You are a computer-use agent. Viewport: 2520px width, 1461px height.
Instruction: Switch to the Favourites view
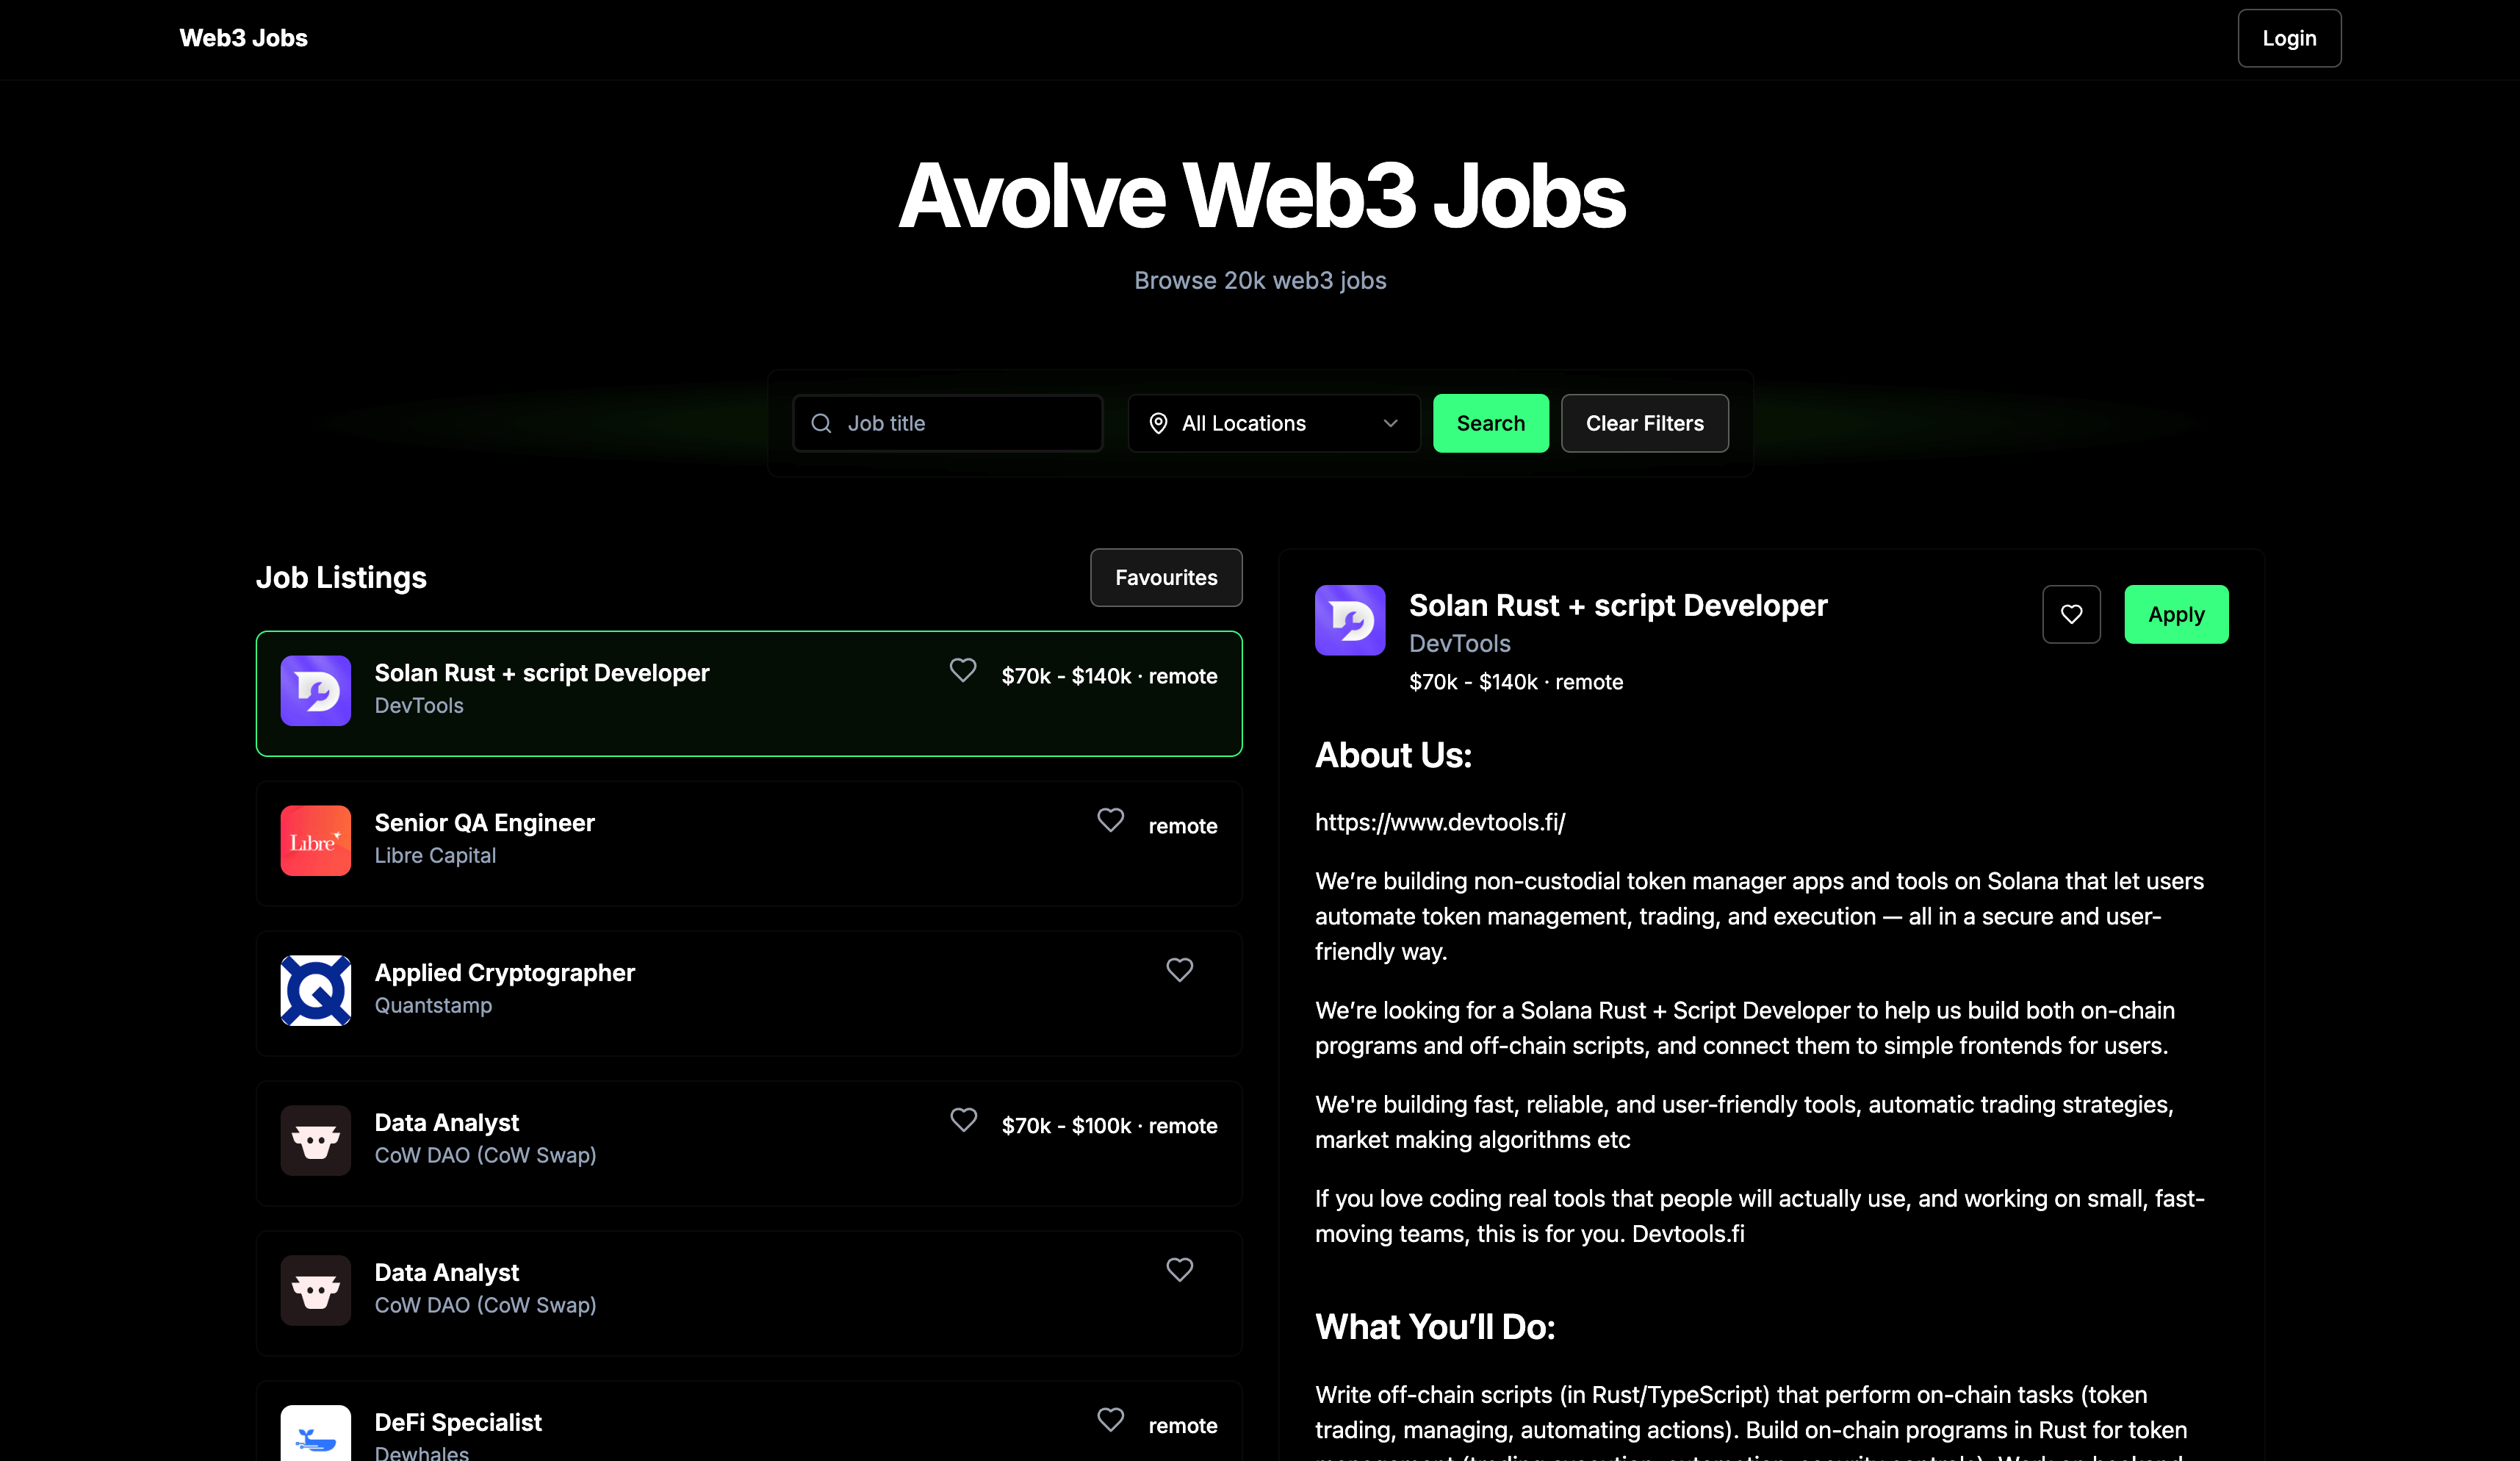tap(1165, 577)
